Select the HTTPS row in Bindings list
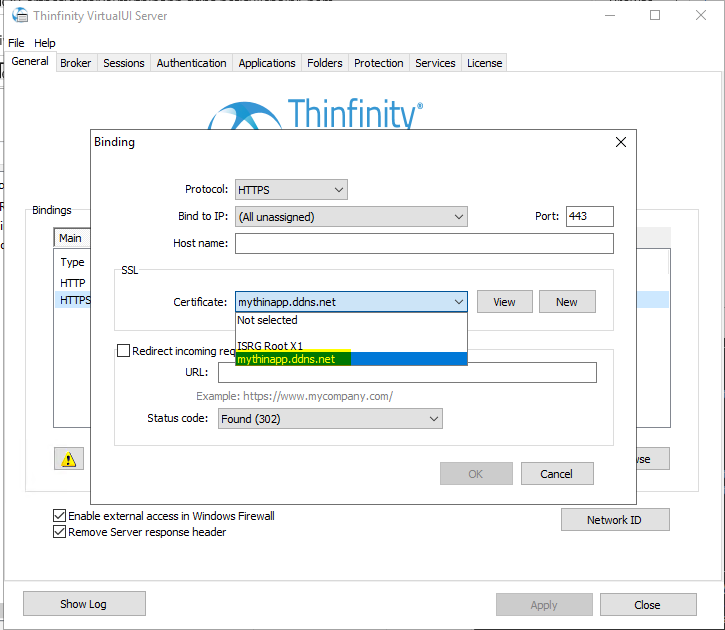Screen dimensions: 725x630 pos(75,300)
